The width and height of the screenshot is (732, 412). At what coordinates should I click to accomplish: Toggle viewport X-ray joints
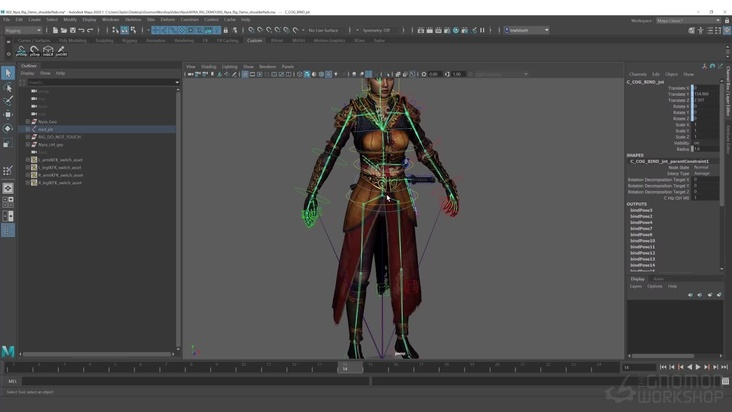(x=412, y=74)
